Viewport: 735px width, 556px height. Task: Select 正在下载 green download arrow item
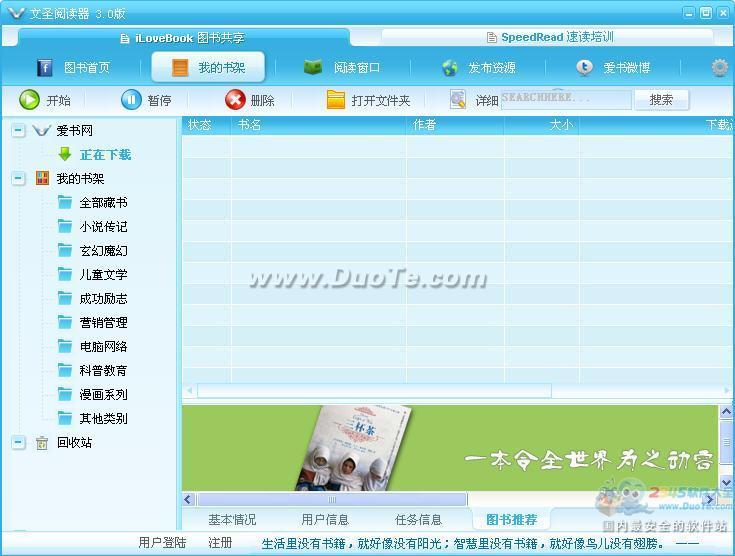pyautogui.click(x=65, y=155)
